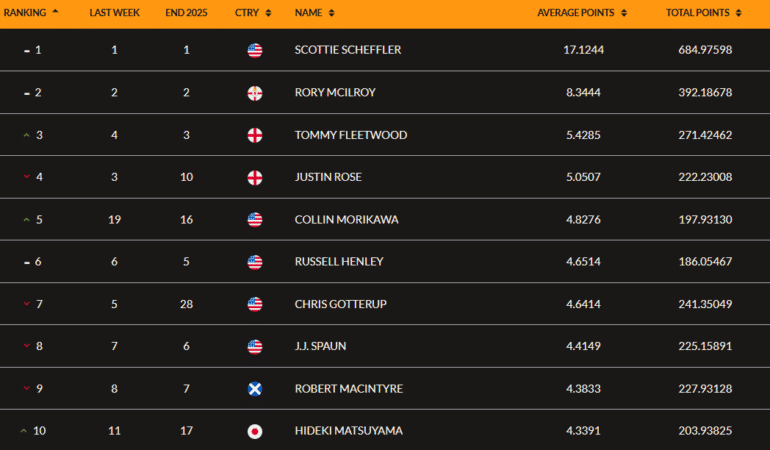Sort table by Ranking column
Image resolution: width=770 pixels, height=450 pixels.
coord(30,13)
